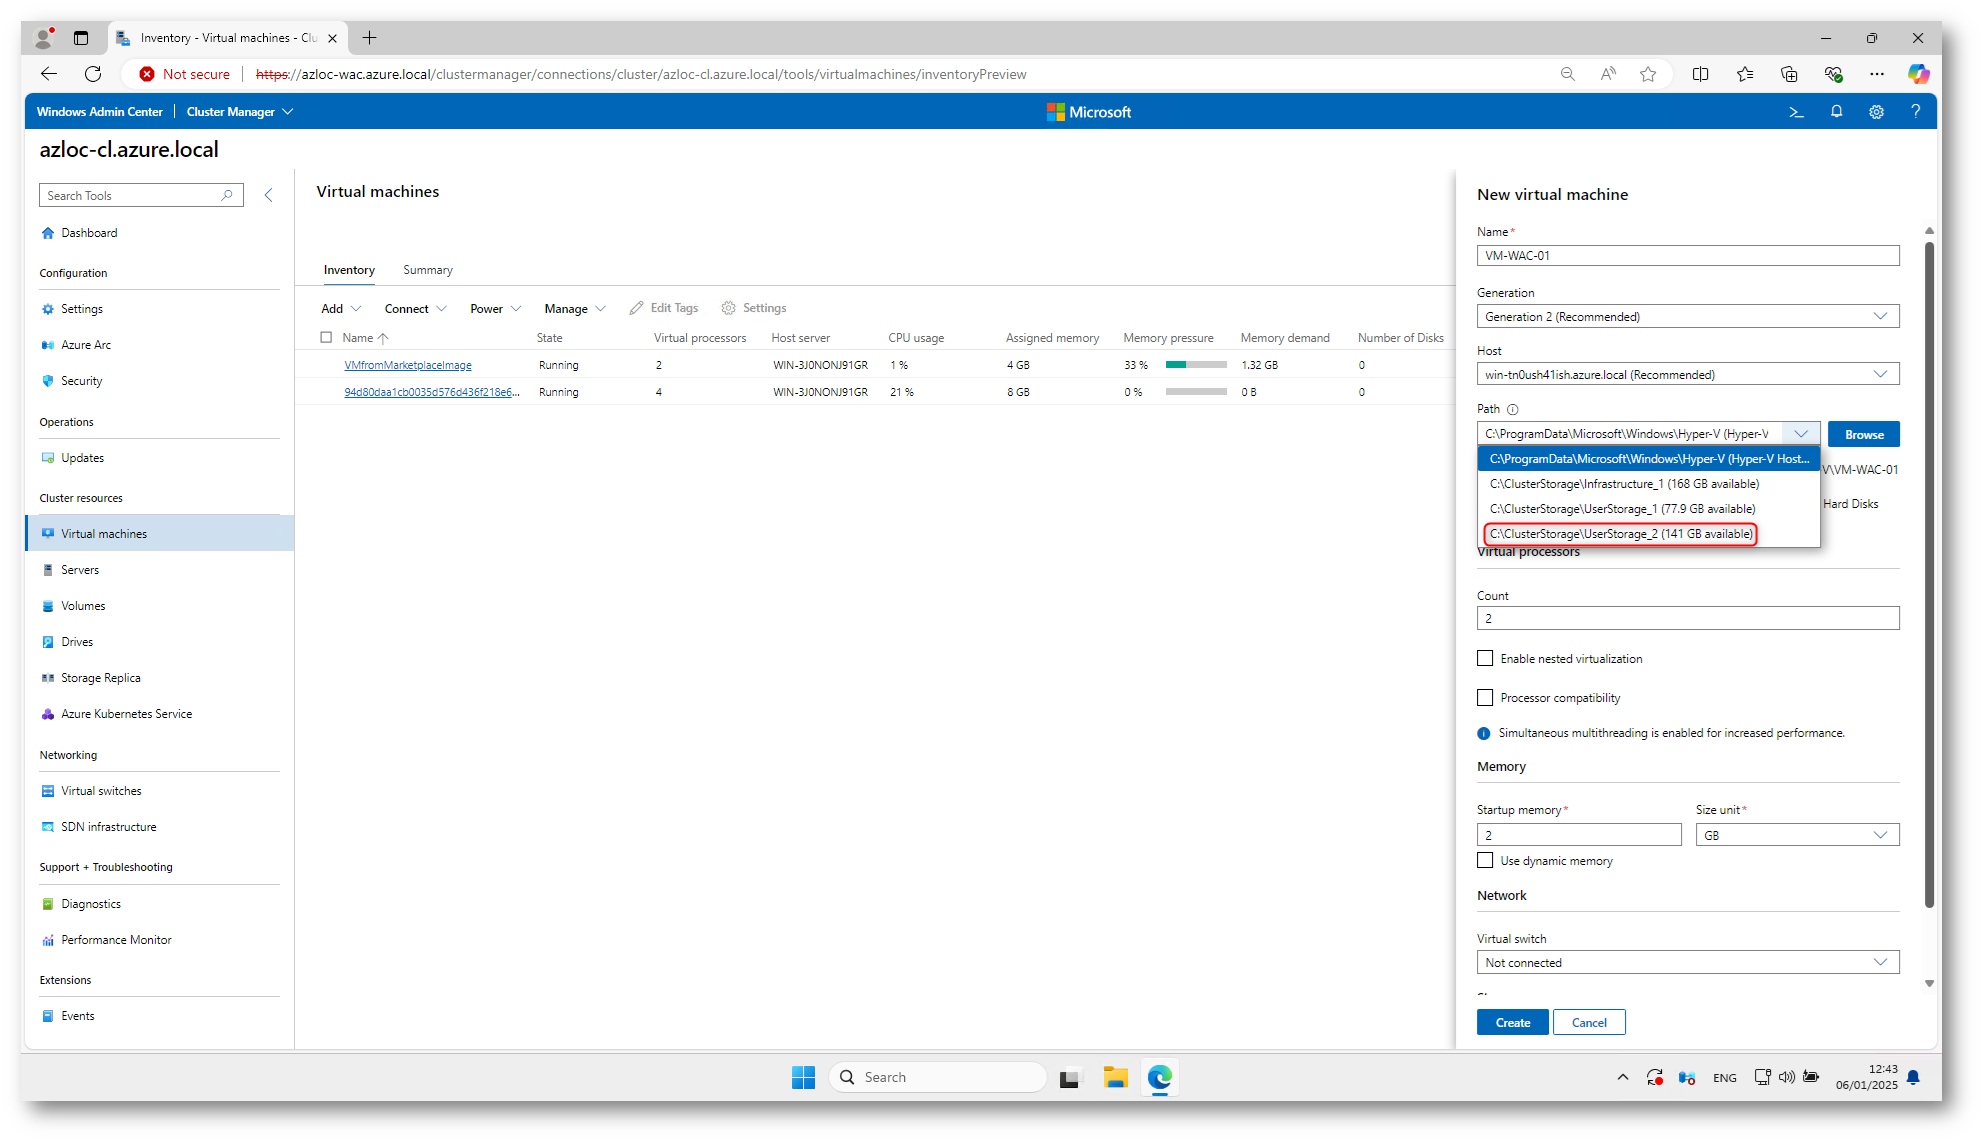Open the Host dropdown
This screenshot has width=1984, height=1143.
tap(1688, 374)
